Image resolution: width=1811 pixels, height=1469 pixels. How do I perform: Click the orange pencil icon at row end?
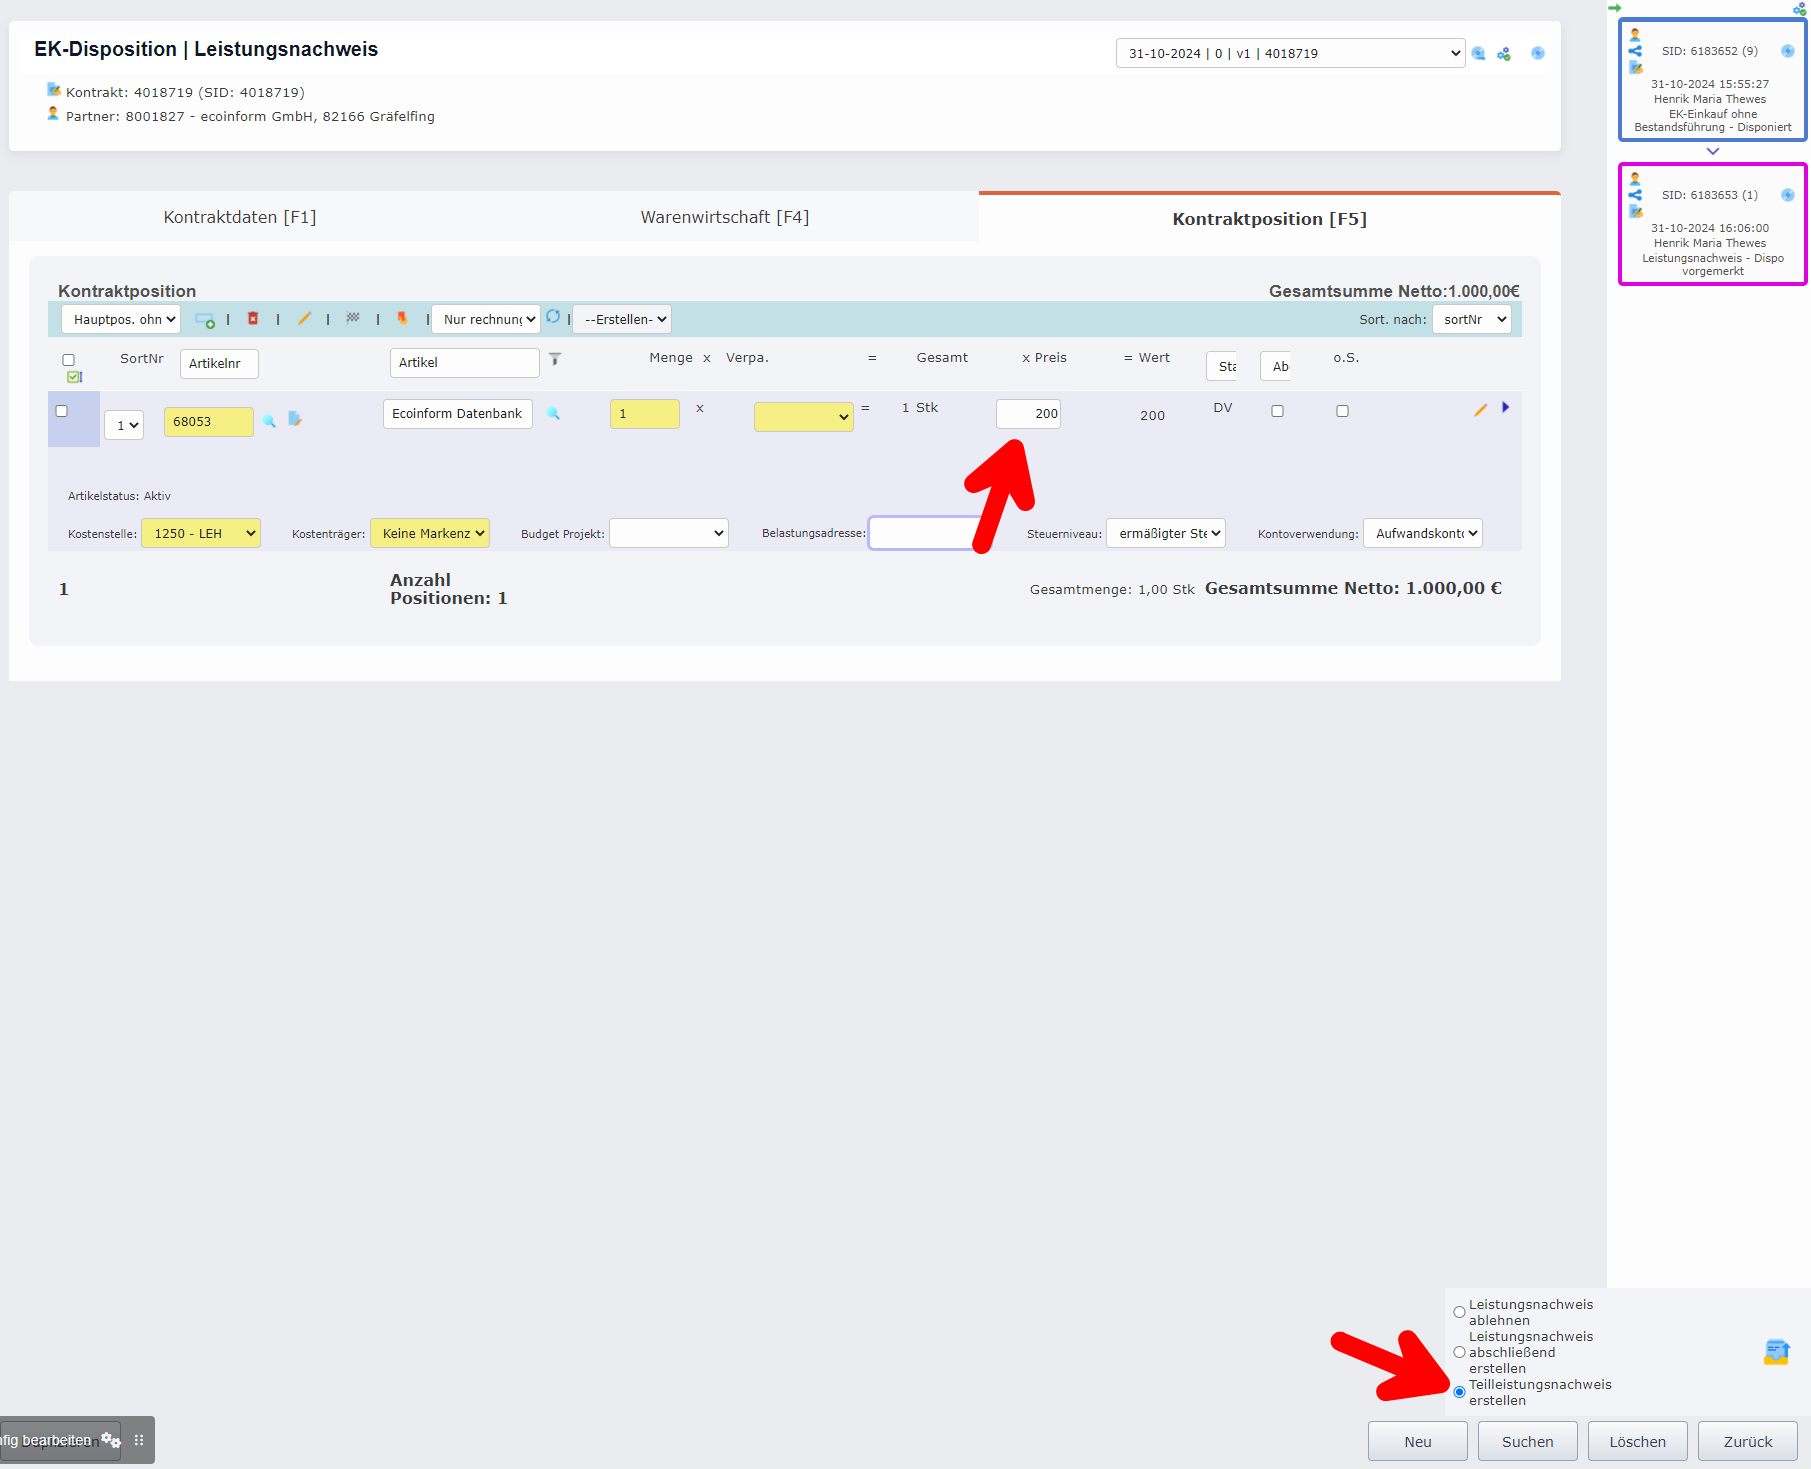click(x=1480, y=410)
